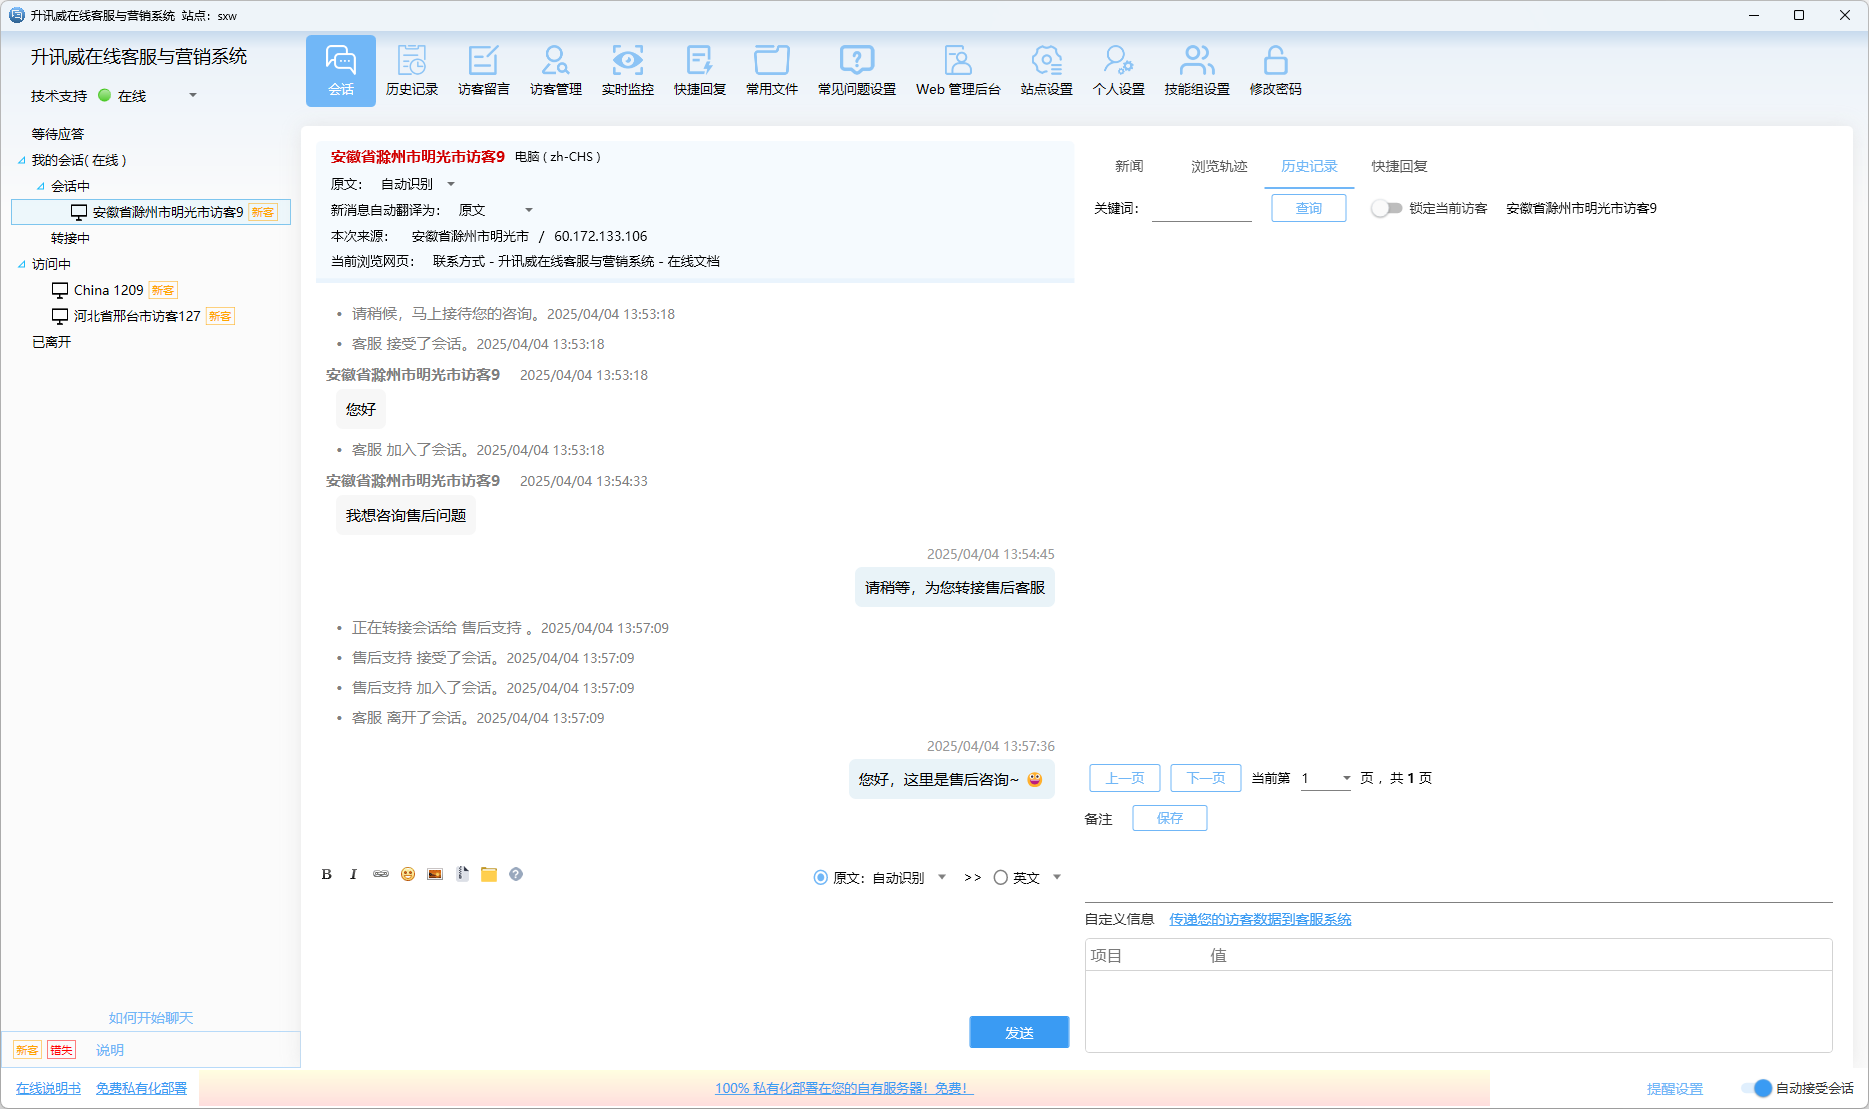Open the yellow folder icon in editor
1869x1109 pixels.
tap(489, 874)
